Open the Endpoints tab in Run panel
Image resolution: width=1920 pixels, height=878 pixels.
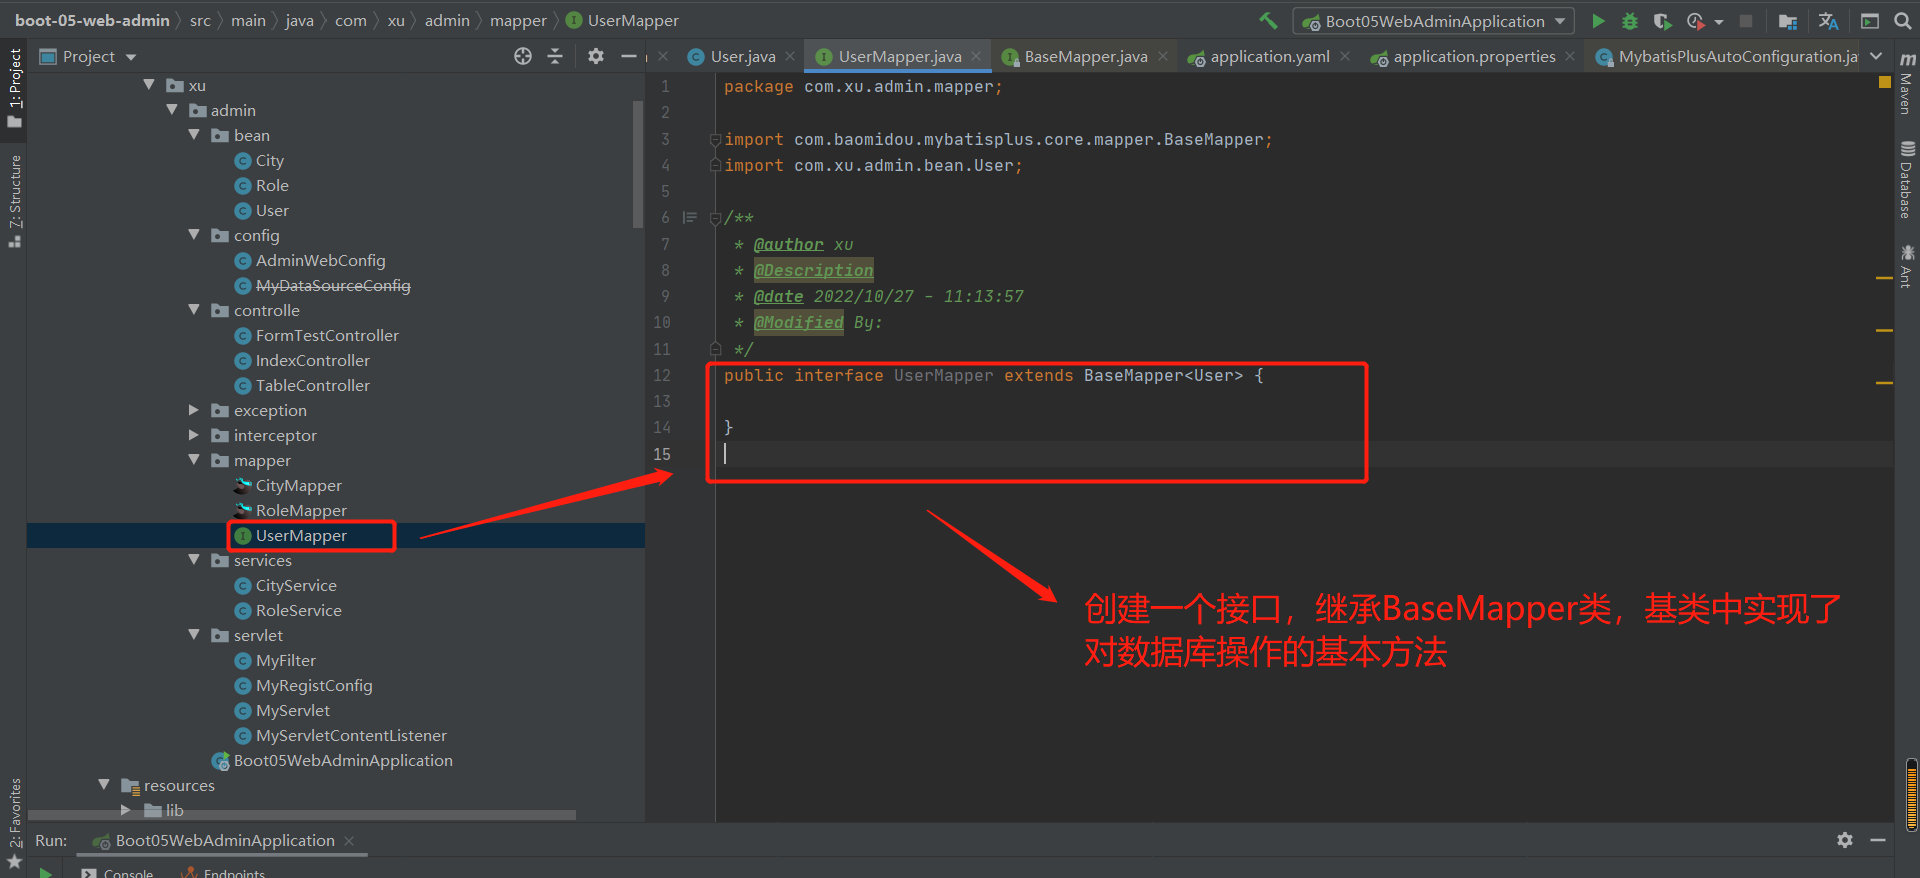click(224, 872)
